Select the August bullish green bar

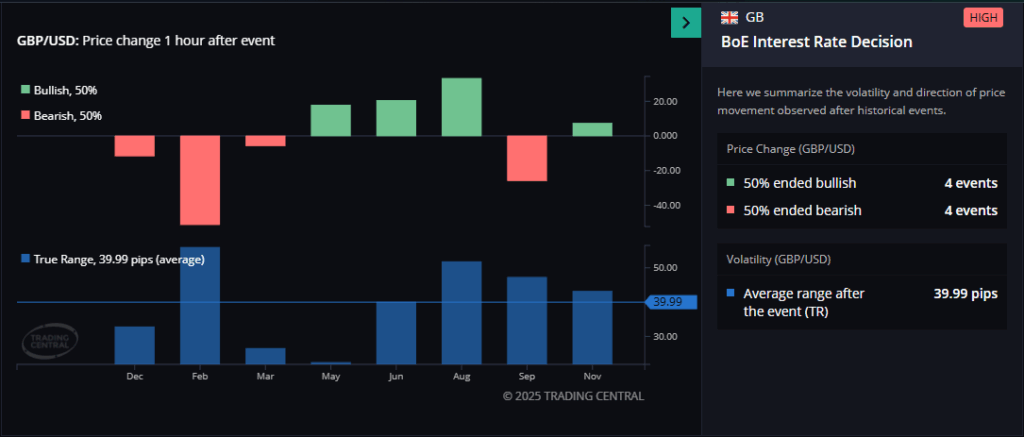(461, 106)
